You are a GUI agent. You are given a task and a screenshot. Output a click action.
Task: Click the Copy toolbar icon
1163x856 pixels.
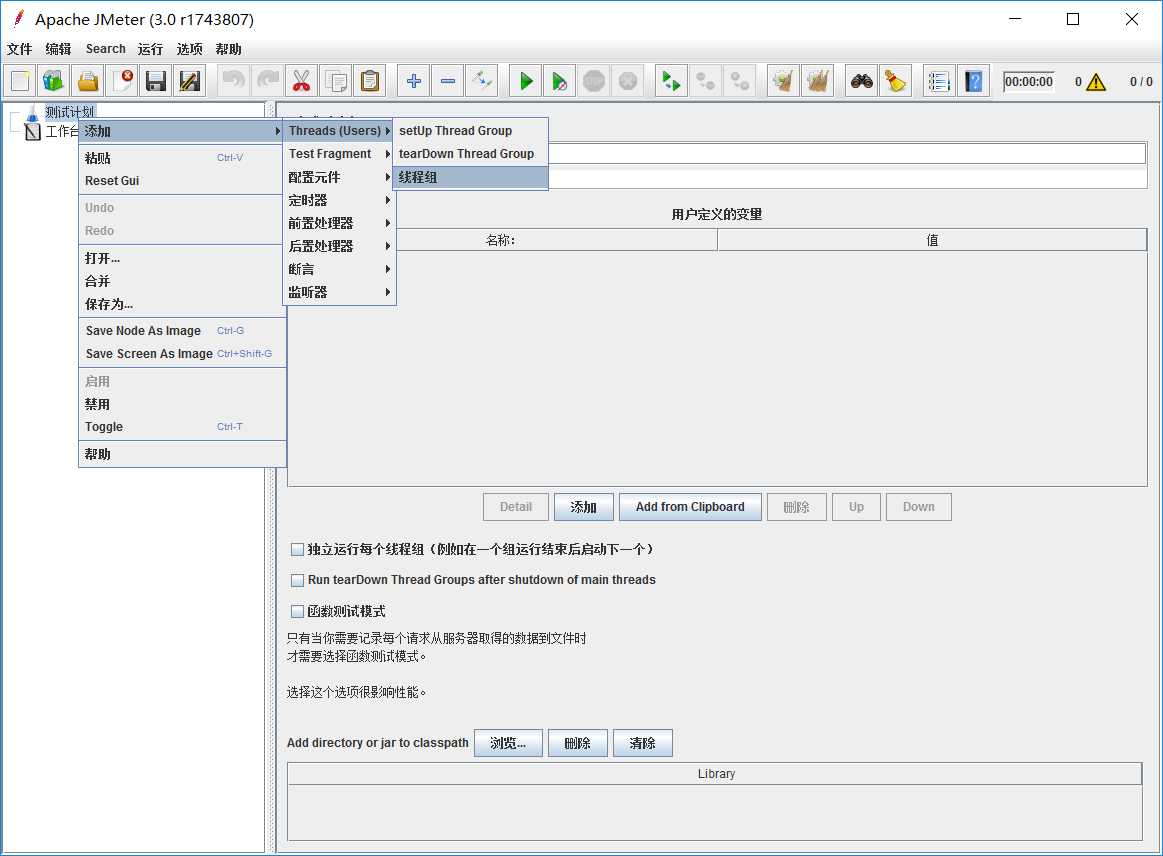(335, 81)
